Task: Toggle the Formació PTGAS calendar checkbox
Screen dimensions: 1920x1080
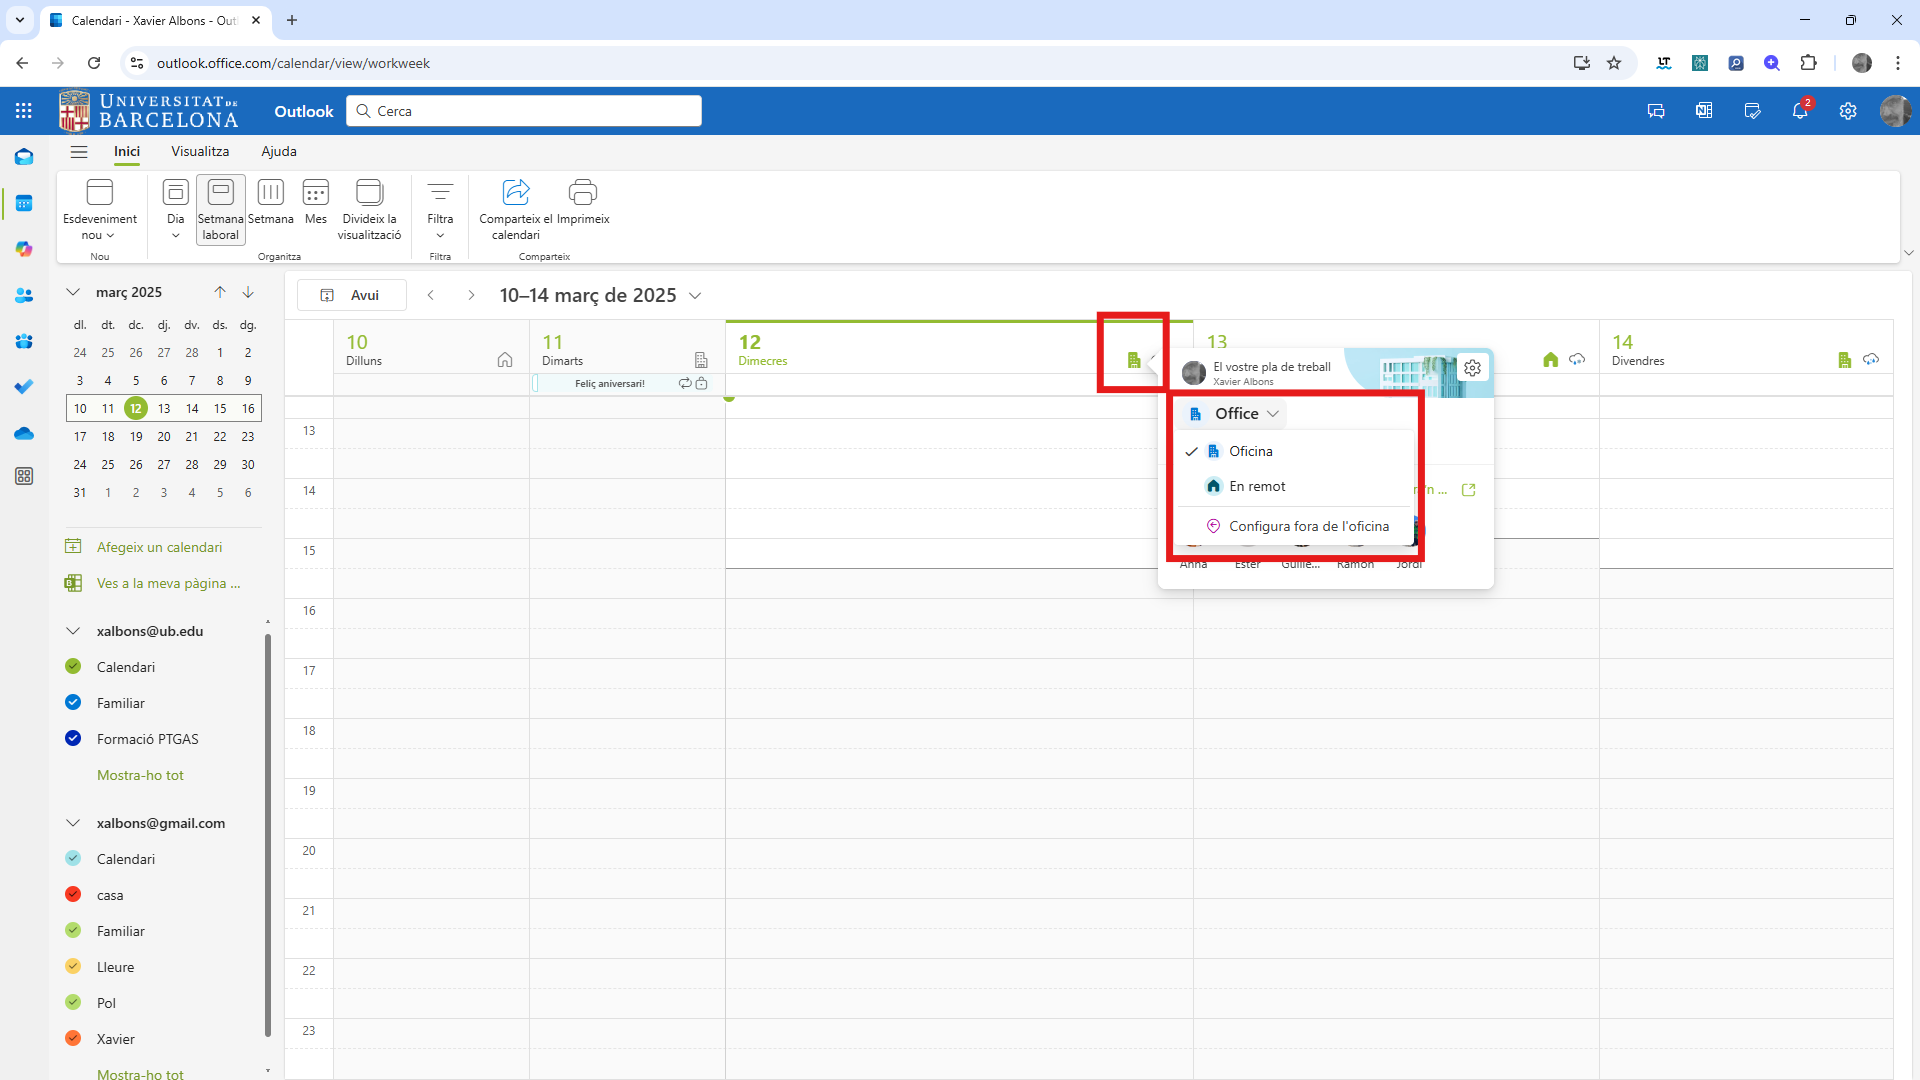Action: [x=73, y=739]
